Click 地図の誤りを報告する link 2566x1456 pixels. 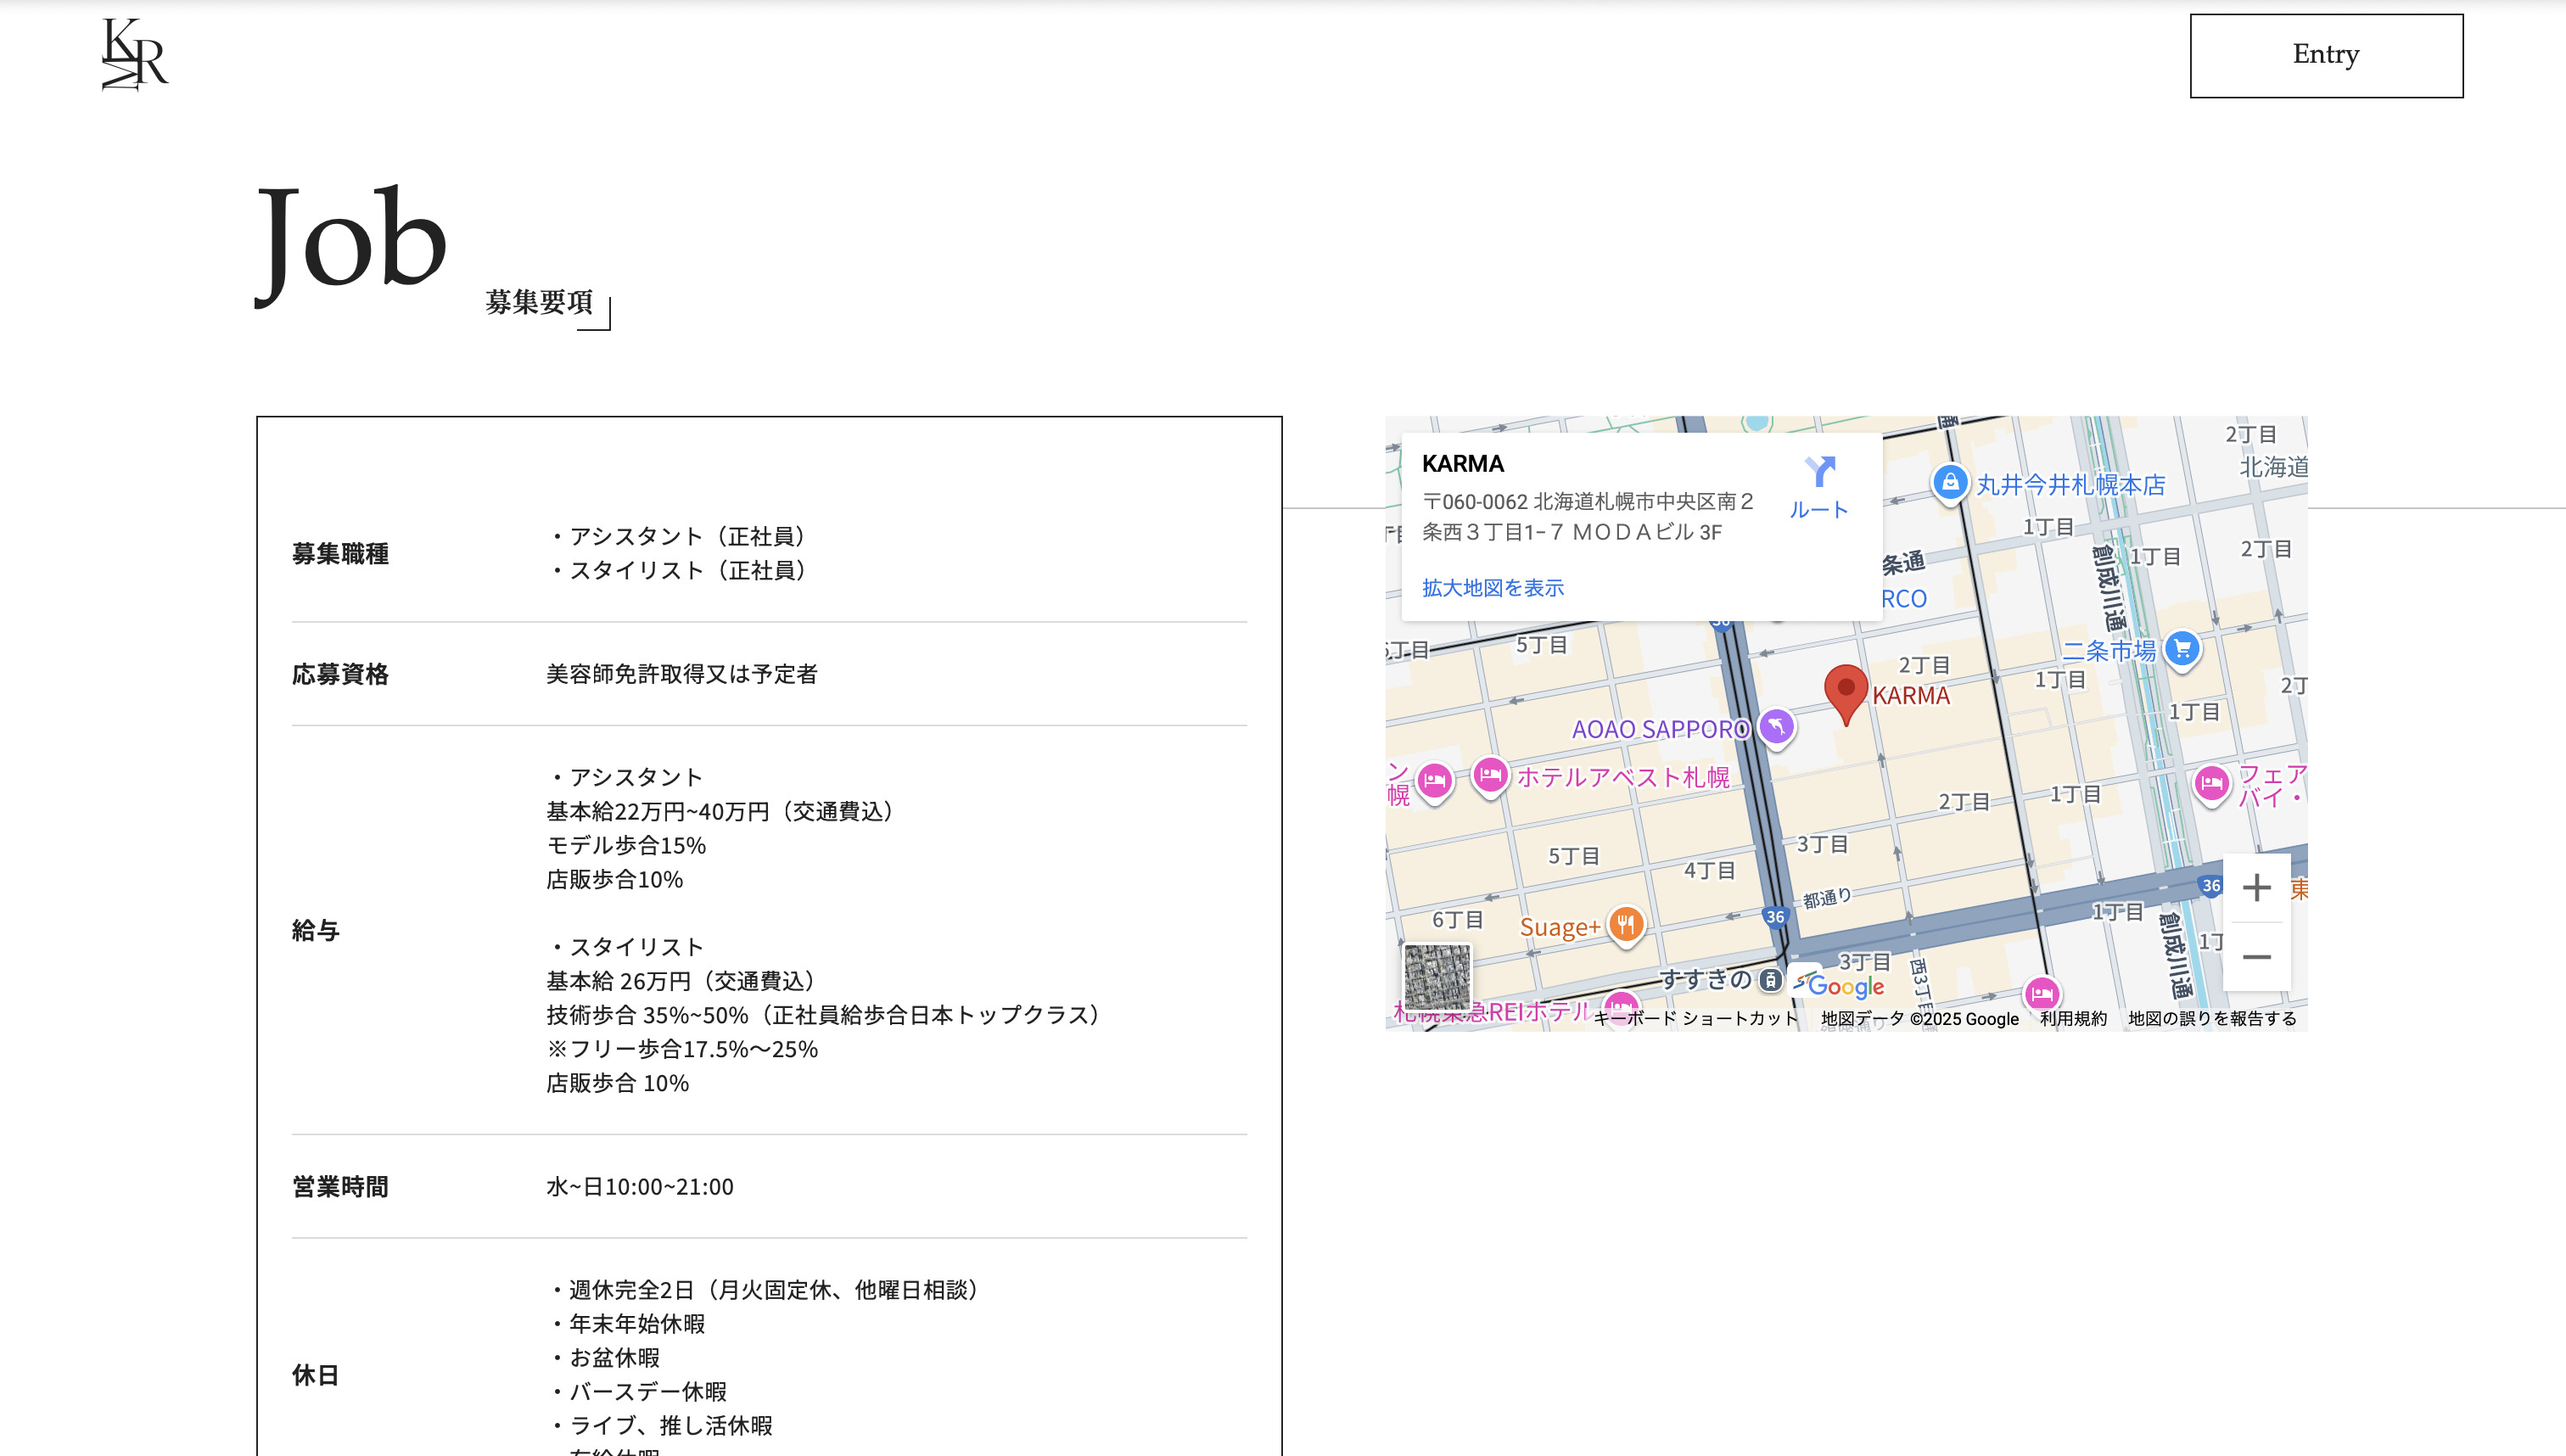point(2211,1018)
